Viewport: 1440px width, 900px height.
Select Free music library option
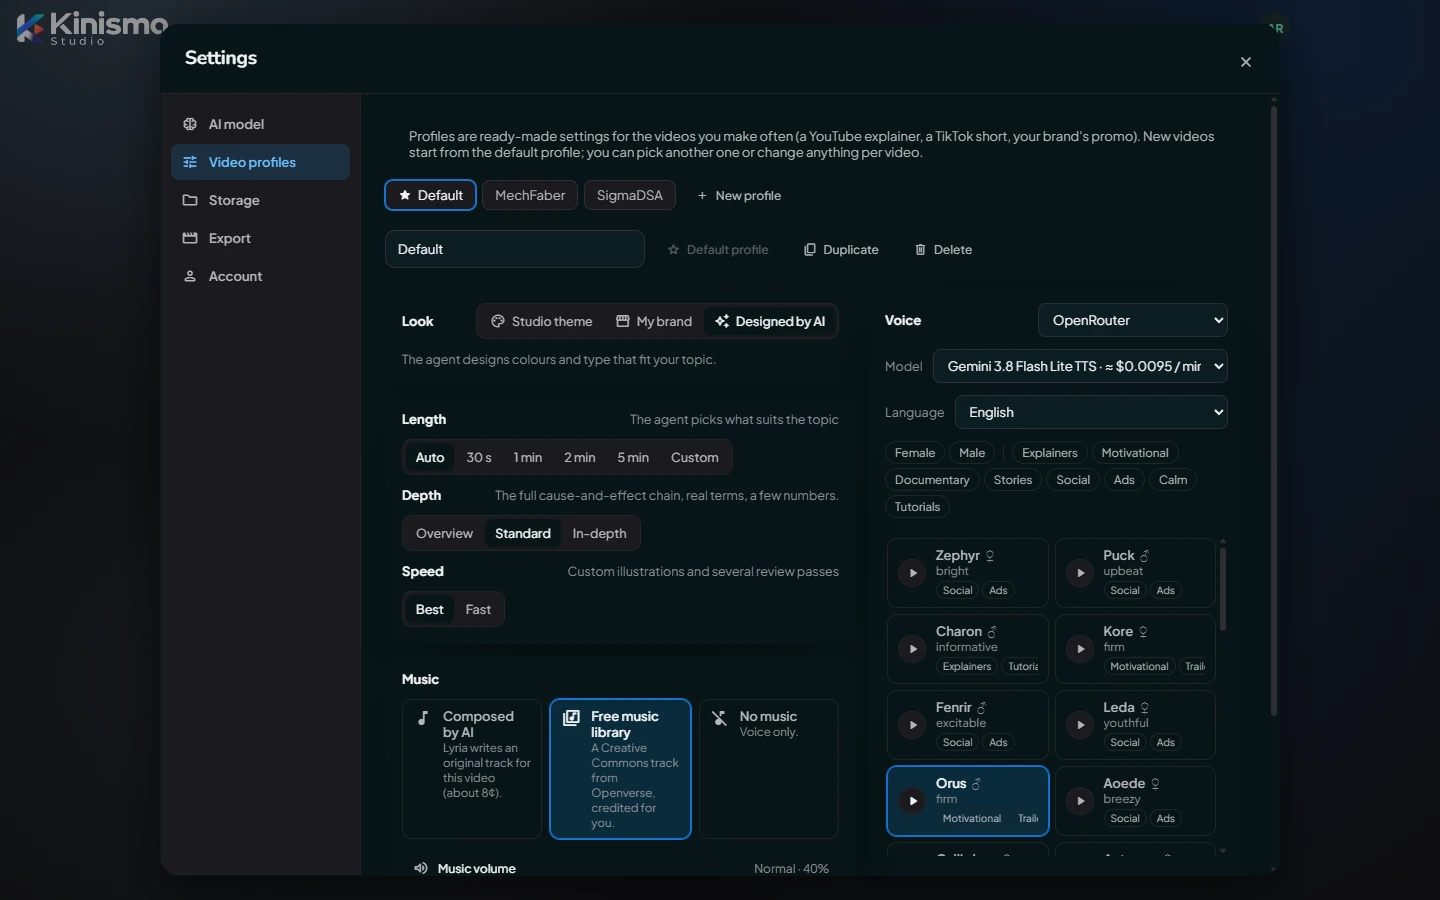(620, 769)
